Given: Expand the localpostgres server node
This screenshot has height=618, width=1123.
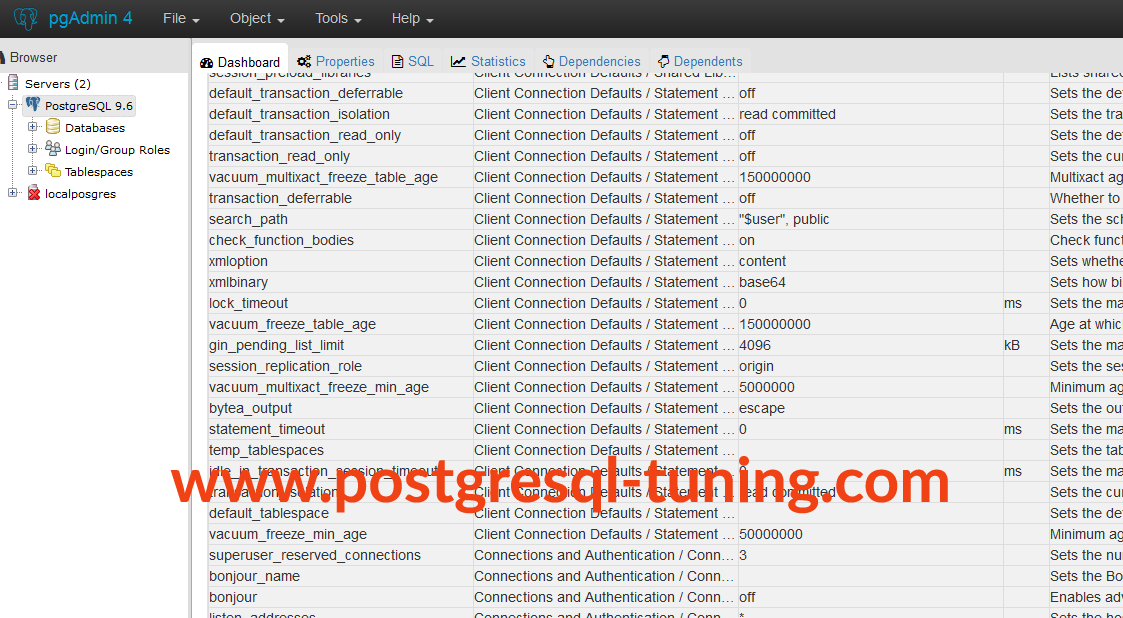Looking at the screenshot, I should [x=11, y=193].
